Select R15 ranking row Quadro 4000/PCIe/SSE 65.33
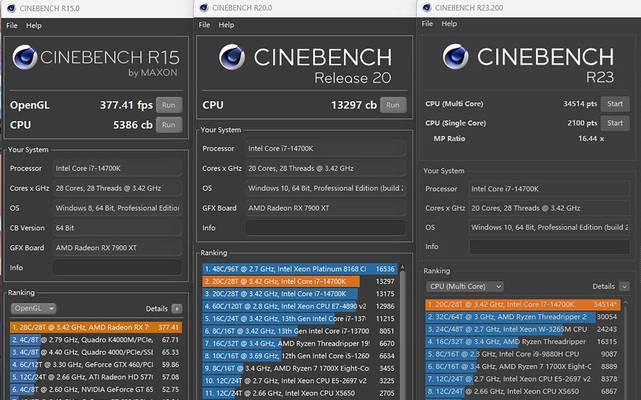This screenshot has height=400, width=641. coord(96,352)
